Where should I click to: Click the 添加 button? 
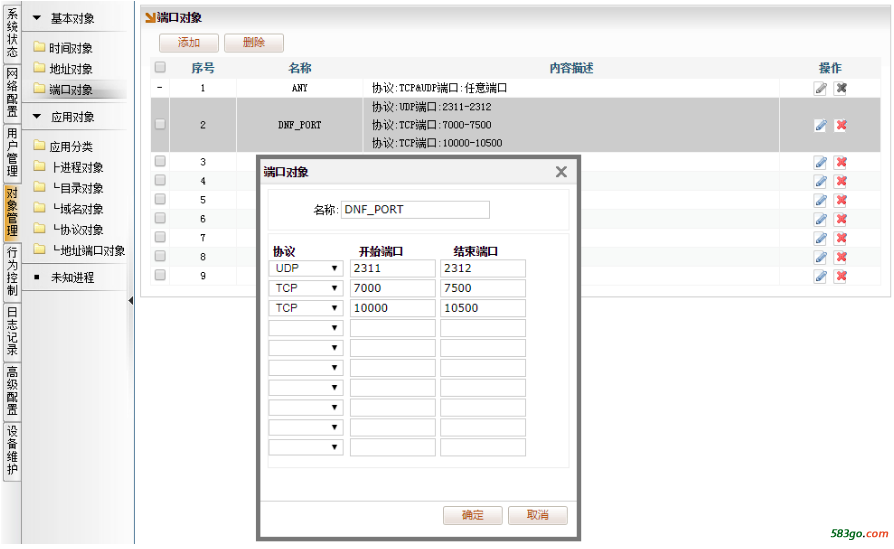[189, 43]
